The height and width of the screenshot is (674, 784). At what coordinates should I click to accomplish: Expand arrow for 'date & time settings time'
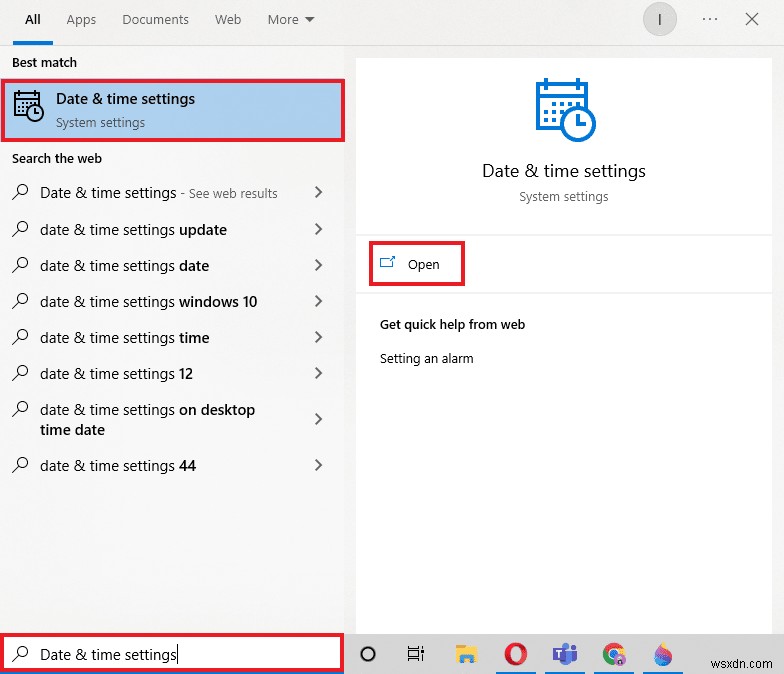coord(318,337)
